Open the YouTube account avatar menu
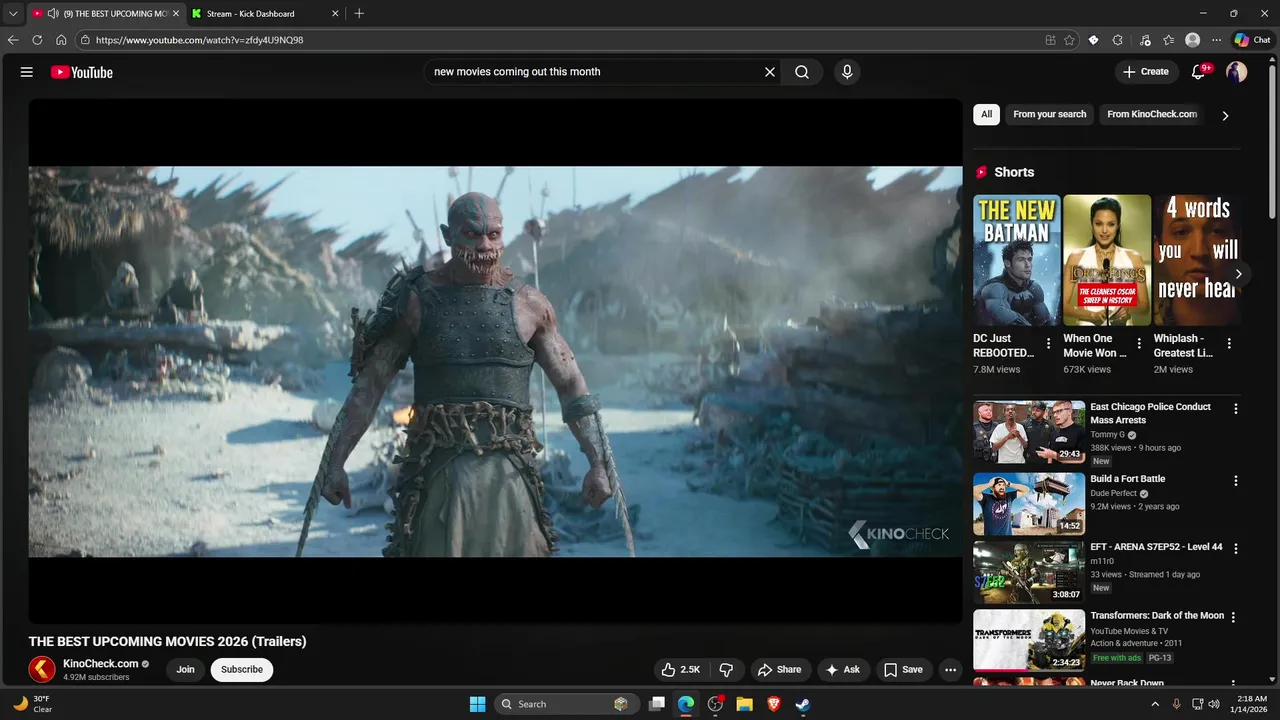 pyautogui.click(x=1237, y=72)
